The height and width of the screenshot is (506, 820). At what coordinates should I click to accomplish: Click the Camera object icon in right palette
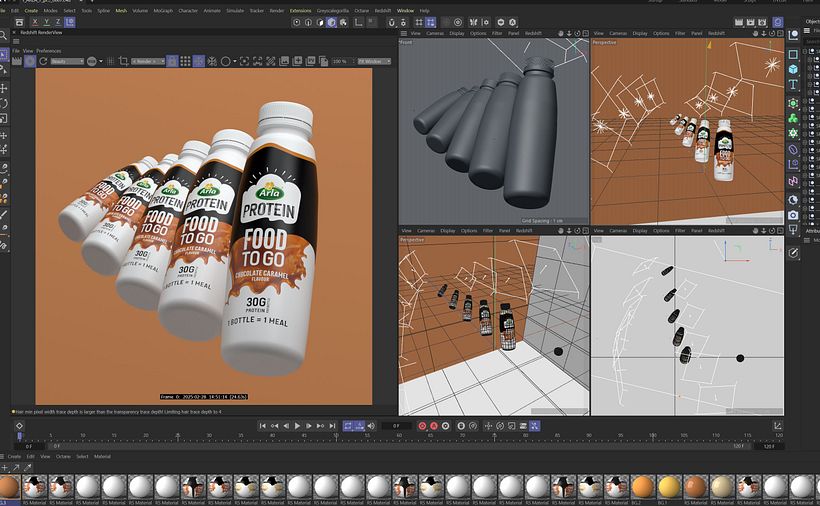[x=793, y=215]
